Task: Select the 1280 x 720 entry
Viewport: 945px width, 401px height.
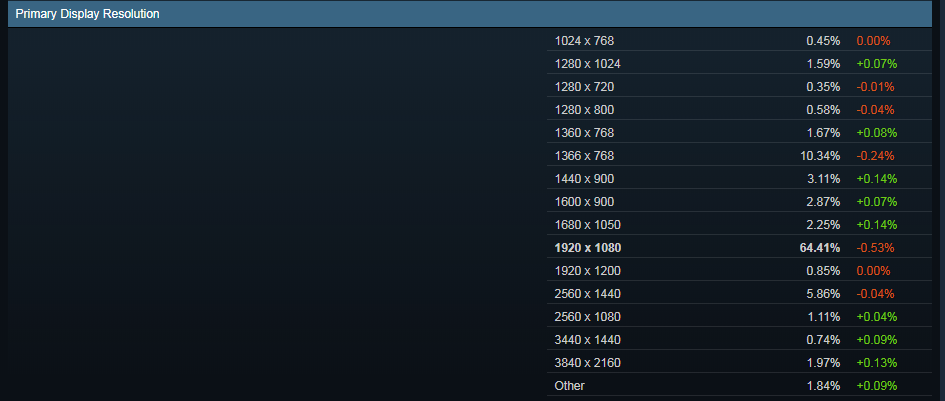Action: (584, 87)
